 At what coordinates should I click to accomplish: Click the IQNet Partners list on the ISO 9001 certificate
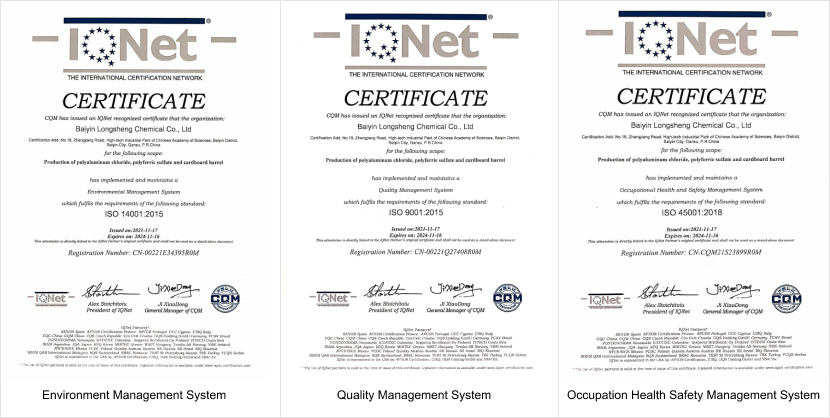pos(416,343)
